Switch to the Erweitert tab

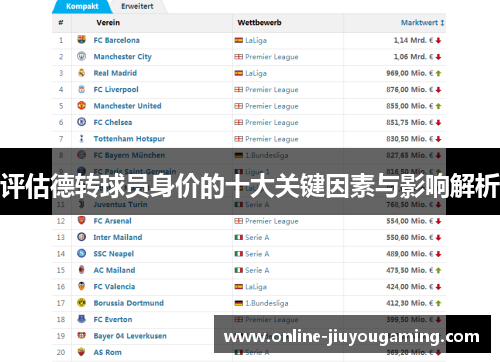tap(137, 6)
